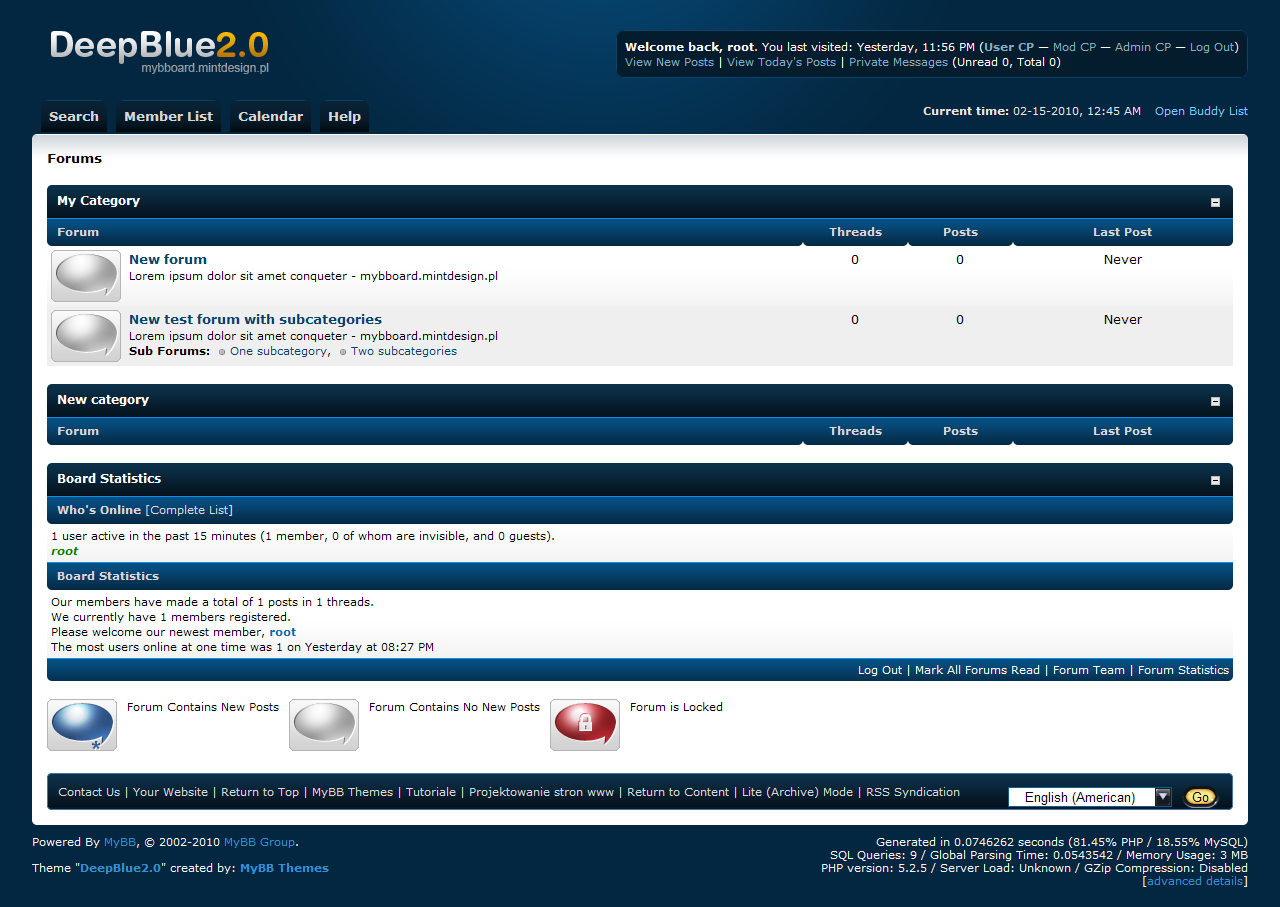Open the Search tab
The height and width of the screenshot is (907, 1280).
74,117
